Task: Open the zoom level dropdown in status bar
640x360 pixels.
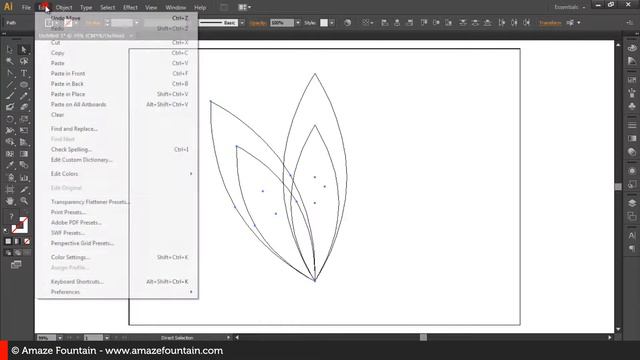Action: point(60,338)
